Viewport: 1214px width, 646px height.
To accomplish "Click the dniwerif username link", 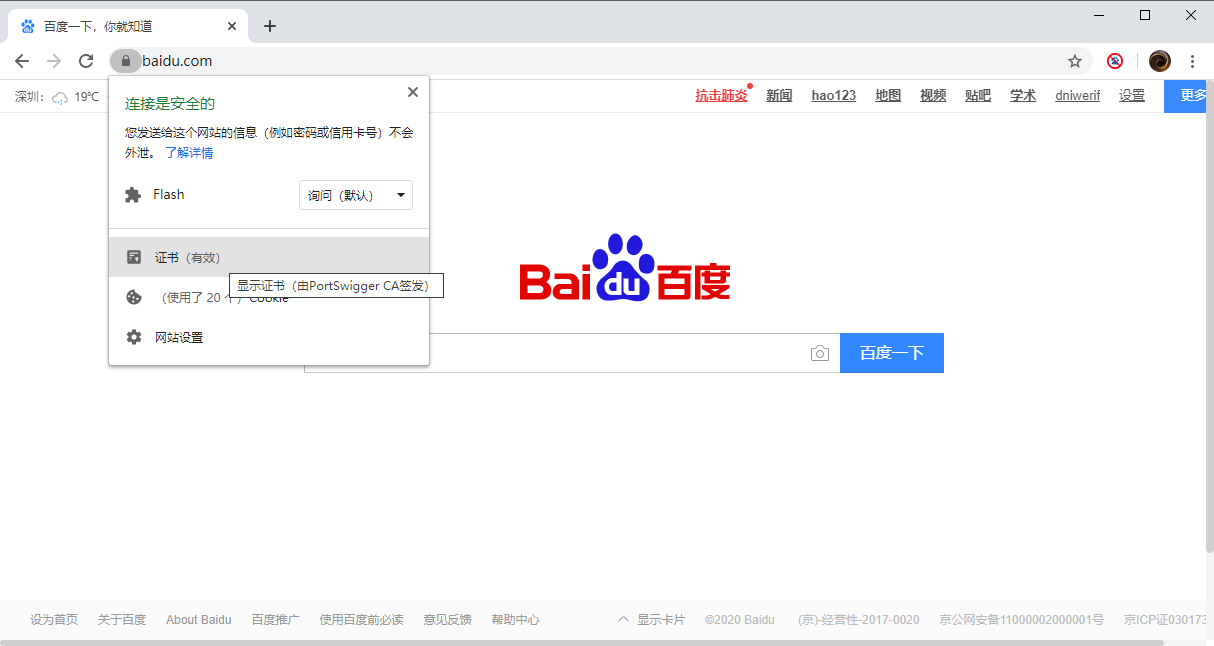I will pyautogui.click(x=1078, y=96).
